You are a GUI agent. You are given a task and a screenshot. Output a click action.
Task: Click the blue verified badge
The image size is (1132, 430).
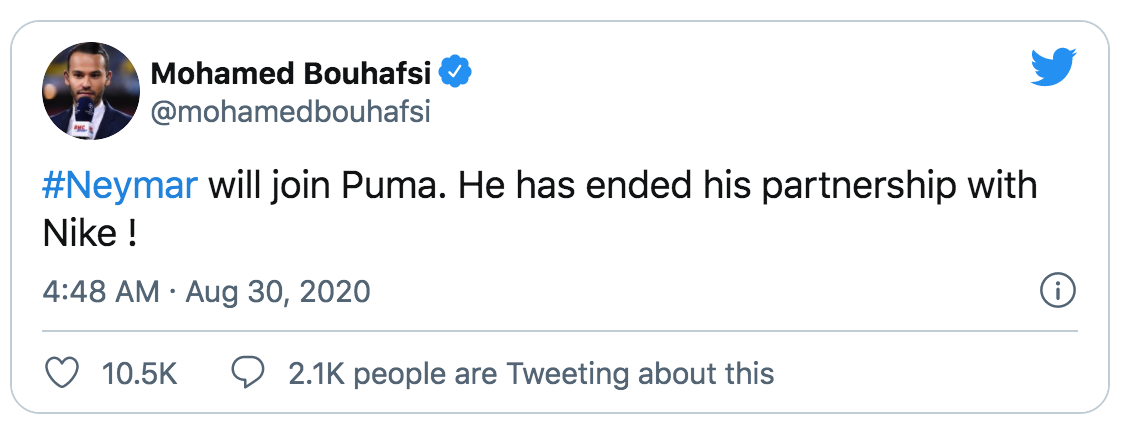point(458,72)
